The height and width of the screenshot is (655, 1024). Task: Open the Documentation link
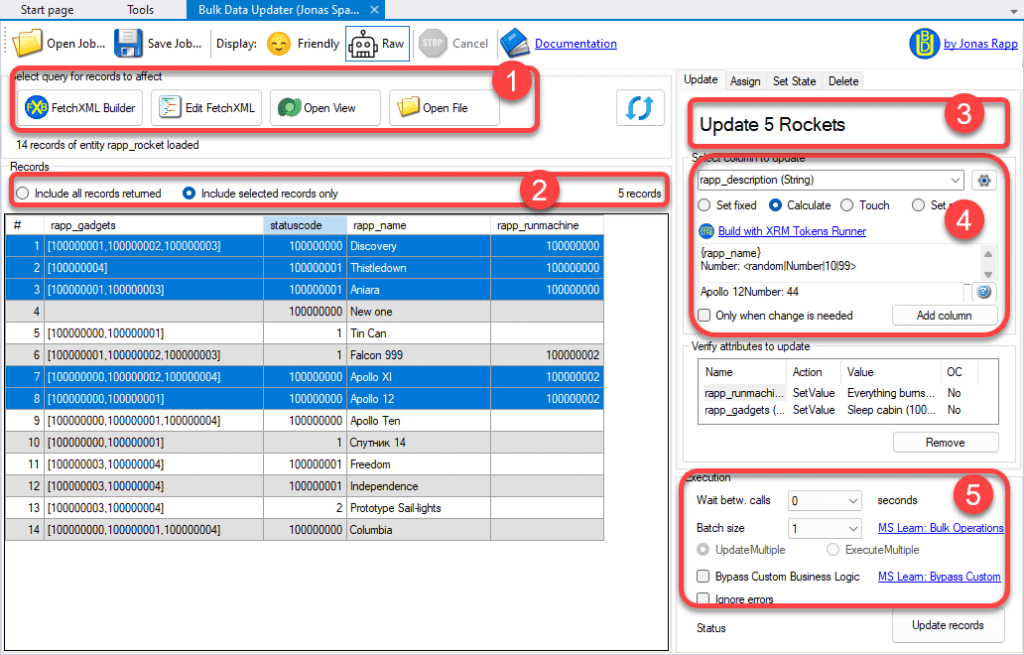point(575,44)
